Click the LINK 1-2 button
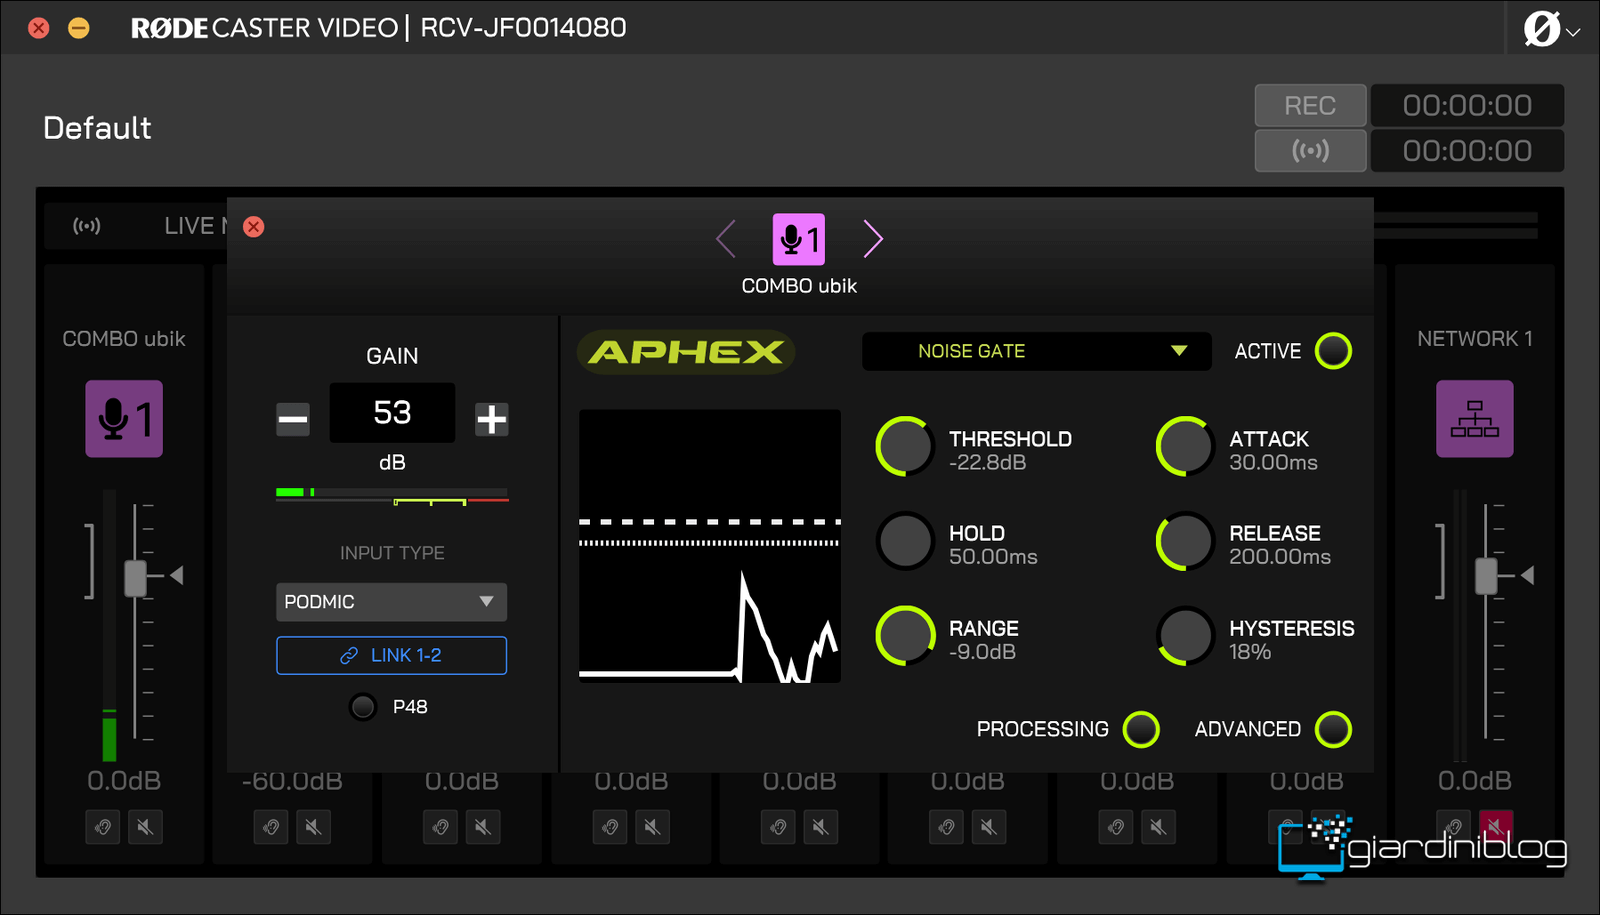1600x915 pixels. [x=391, y=656]
